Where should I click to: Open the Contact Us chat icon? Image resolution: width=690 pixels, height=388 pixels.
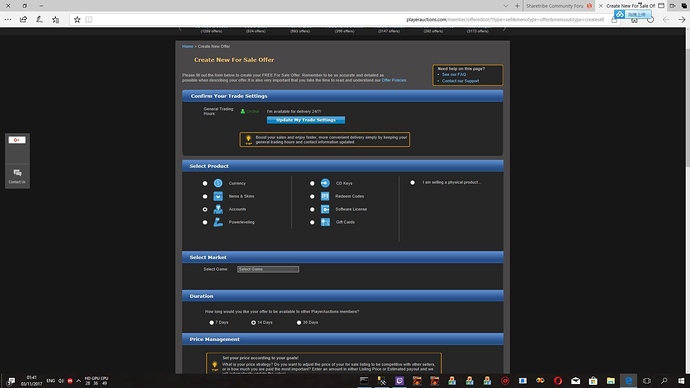[x=17, y=175]
